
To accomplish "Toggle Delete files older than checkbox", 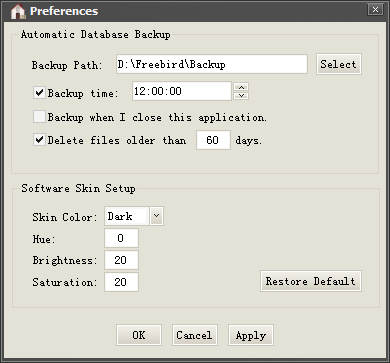I will (x=39, y=140).
